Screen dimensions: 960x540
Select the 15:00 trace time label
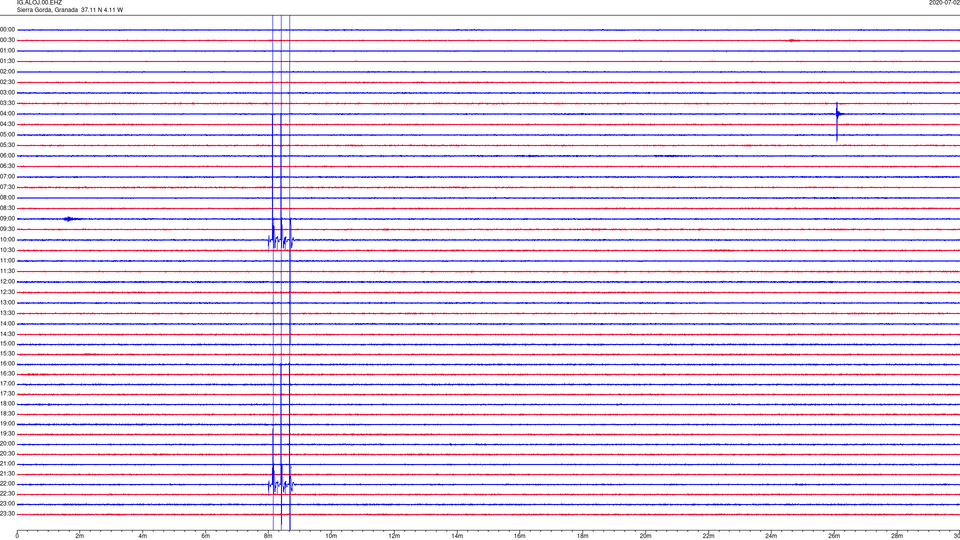[8, 343]
